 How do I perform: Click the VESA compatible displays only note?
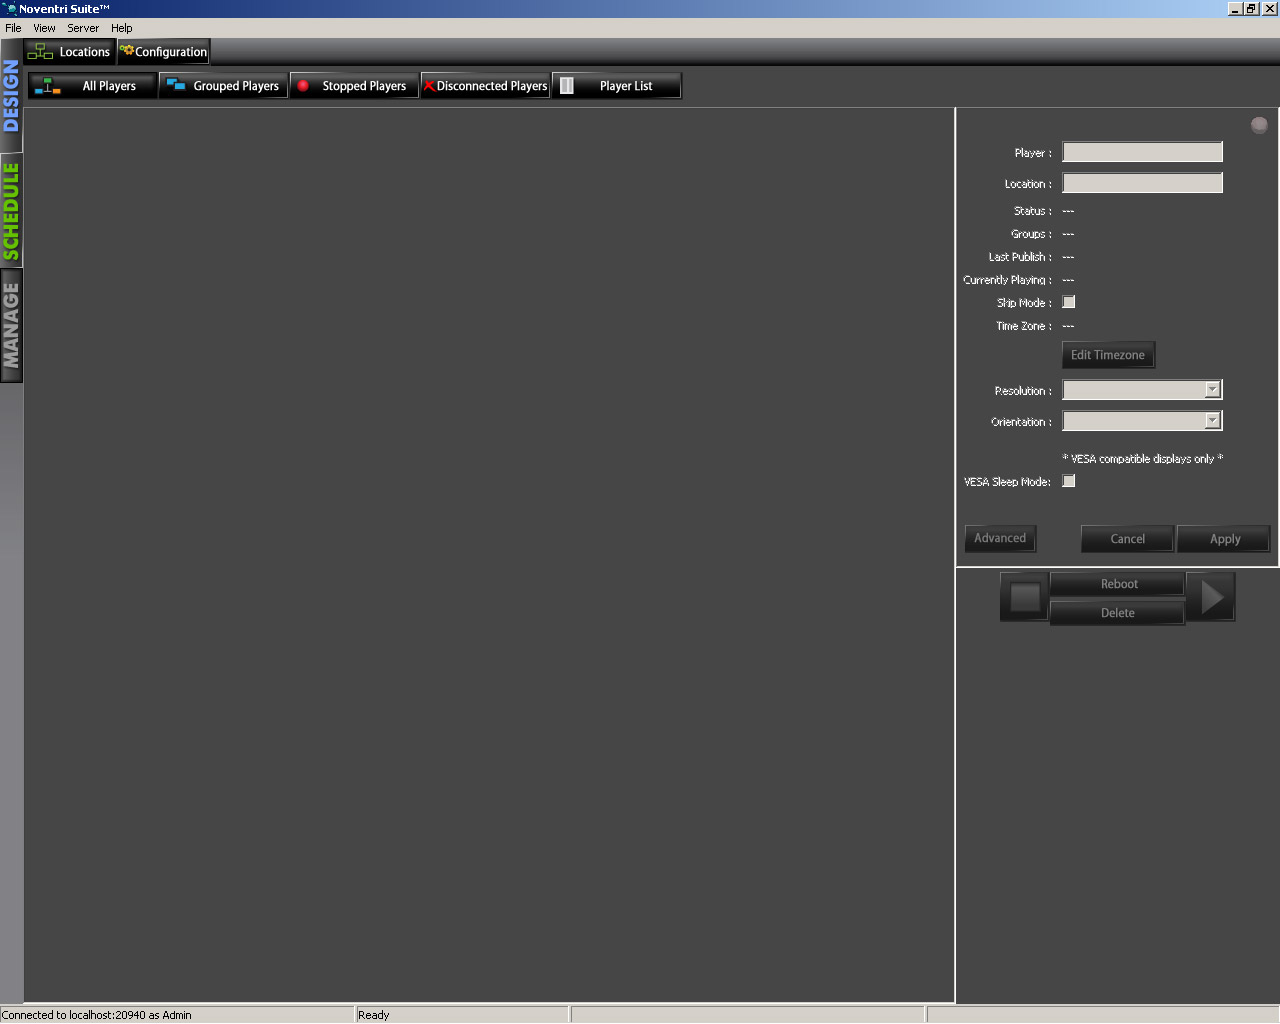[x=1143, y=459]
